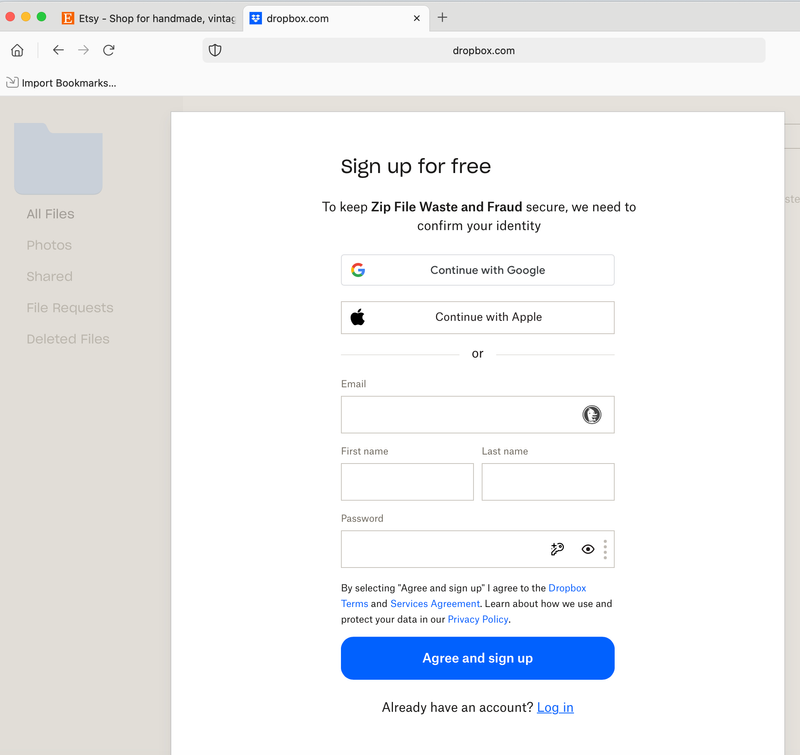Open the Privacy Policy link
Image resolution: width=800 pixels, height=755 pixels.
point(478,619)
